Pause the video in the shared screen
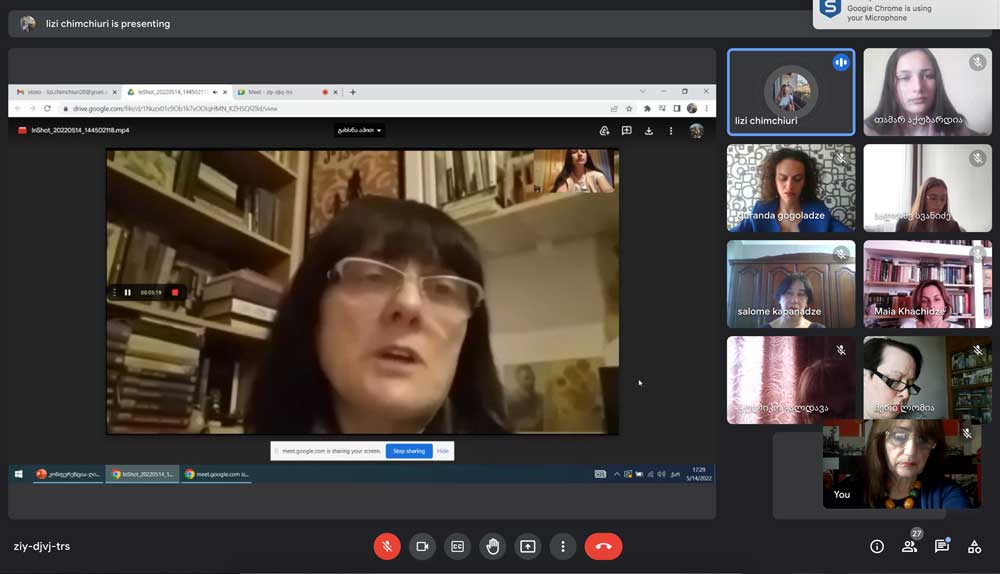Viewport: 1000px width, 574px height. point(127,292)
